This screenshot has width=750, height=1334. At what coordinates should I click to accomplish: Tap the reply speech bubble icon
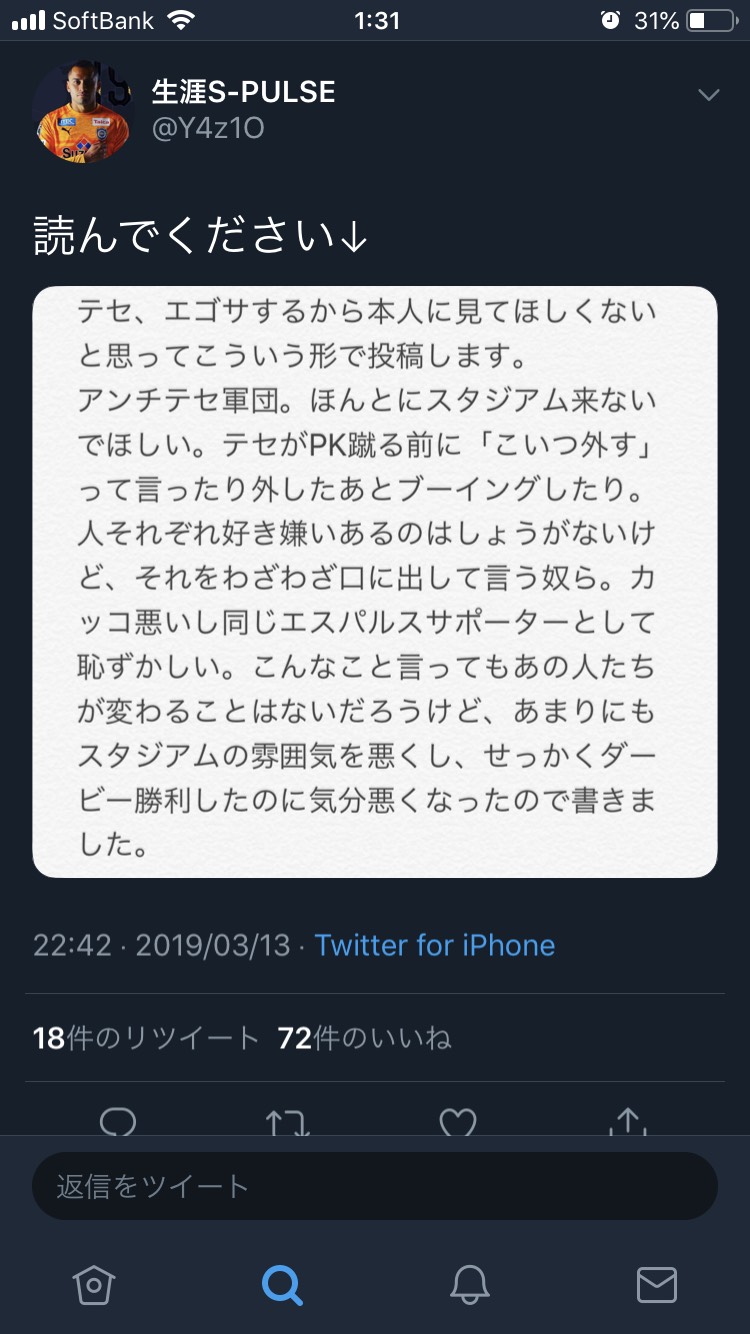118,1122
